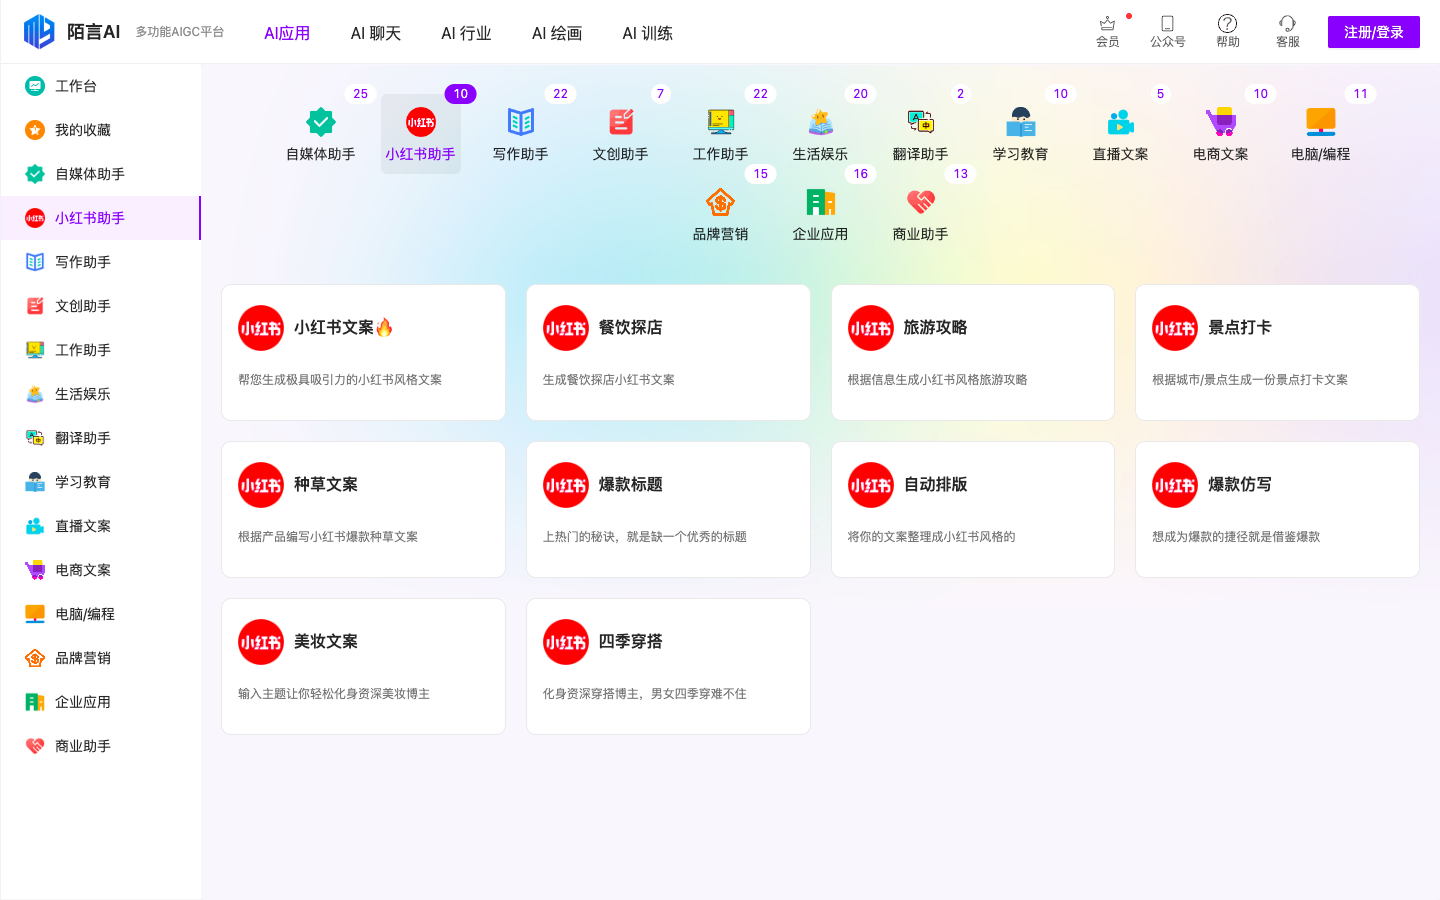Viewport: 1440px width, 900px height.
Task: Click description 上热门的秘诀，就是缺一个优秀的标题
Action: tap(645, 537)
